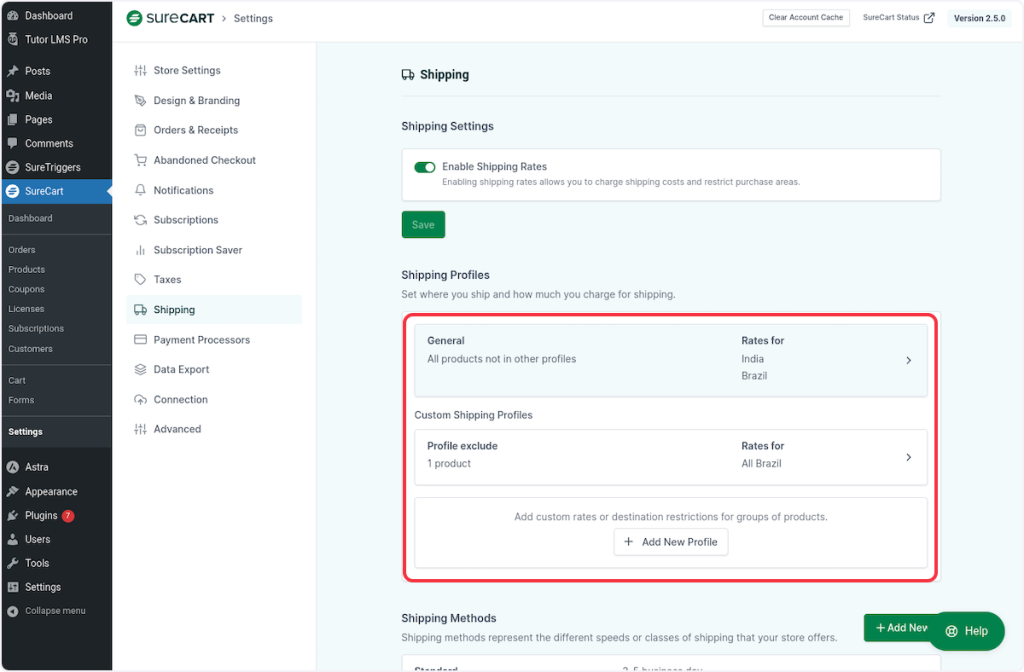This screenshot has height=672, width=1024.
Task: Click the Design & Branding brush icon
Action: coord(140,101)
